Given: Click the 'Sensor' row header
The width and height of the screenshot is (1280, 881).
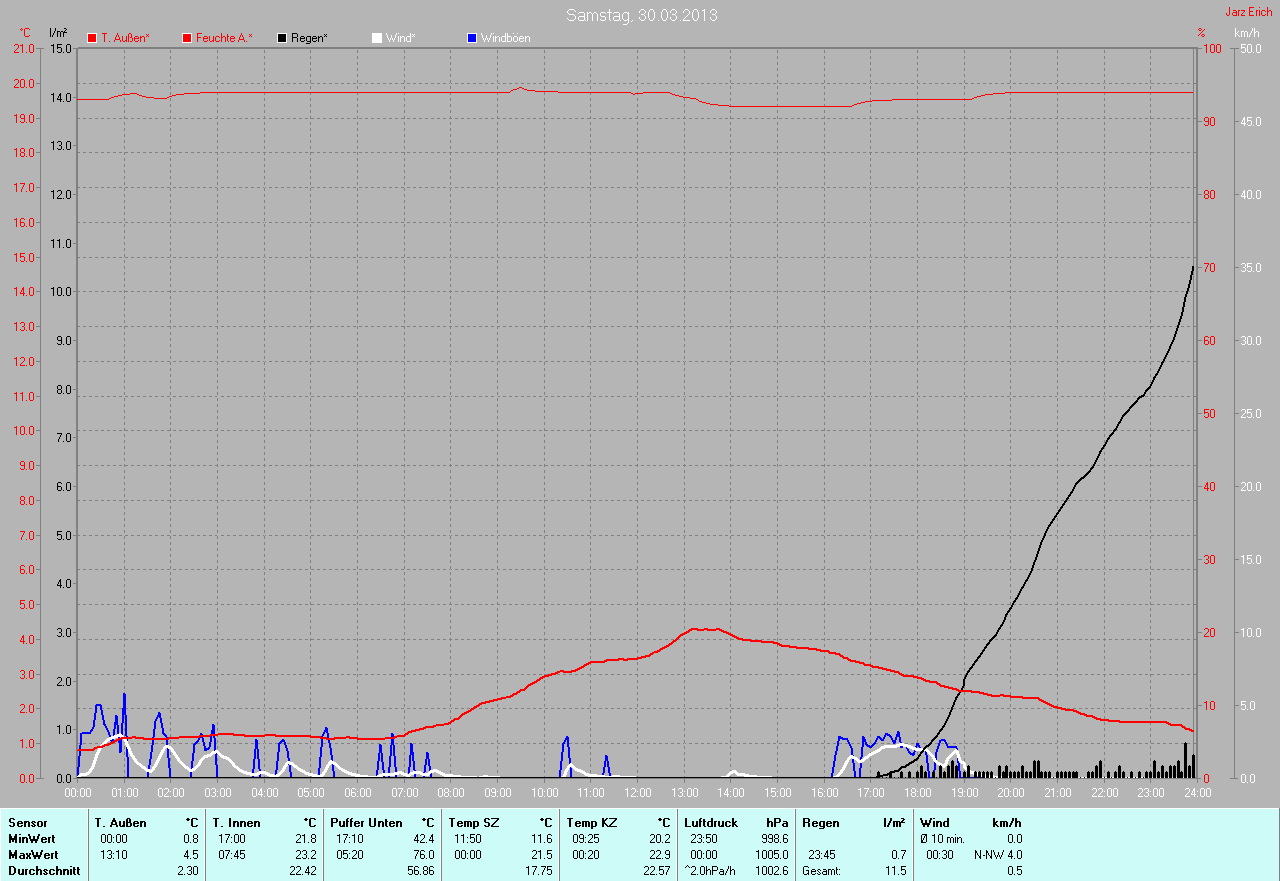Looking at the screenshot, I should (x=27, y=823).
